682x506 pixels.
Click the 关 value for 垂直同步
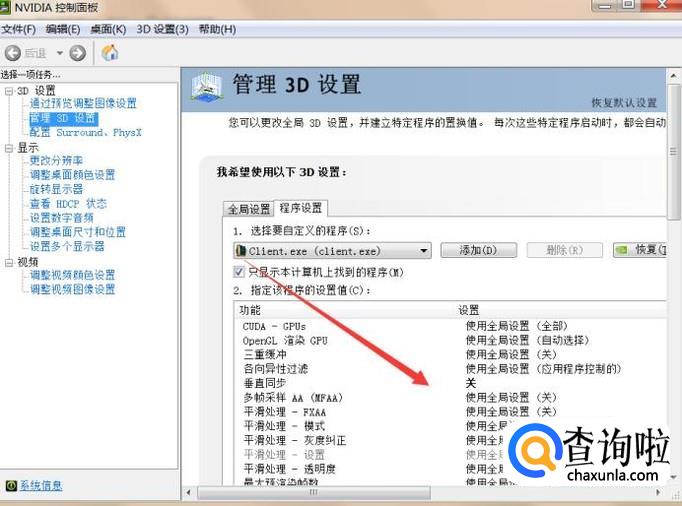coord(471,383)
